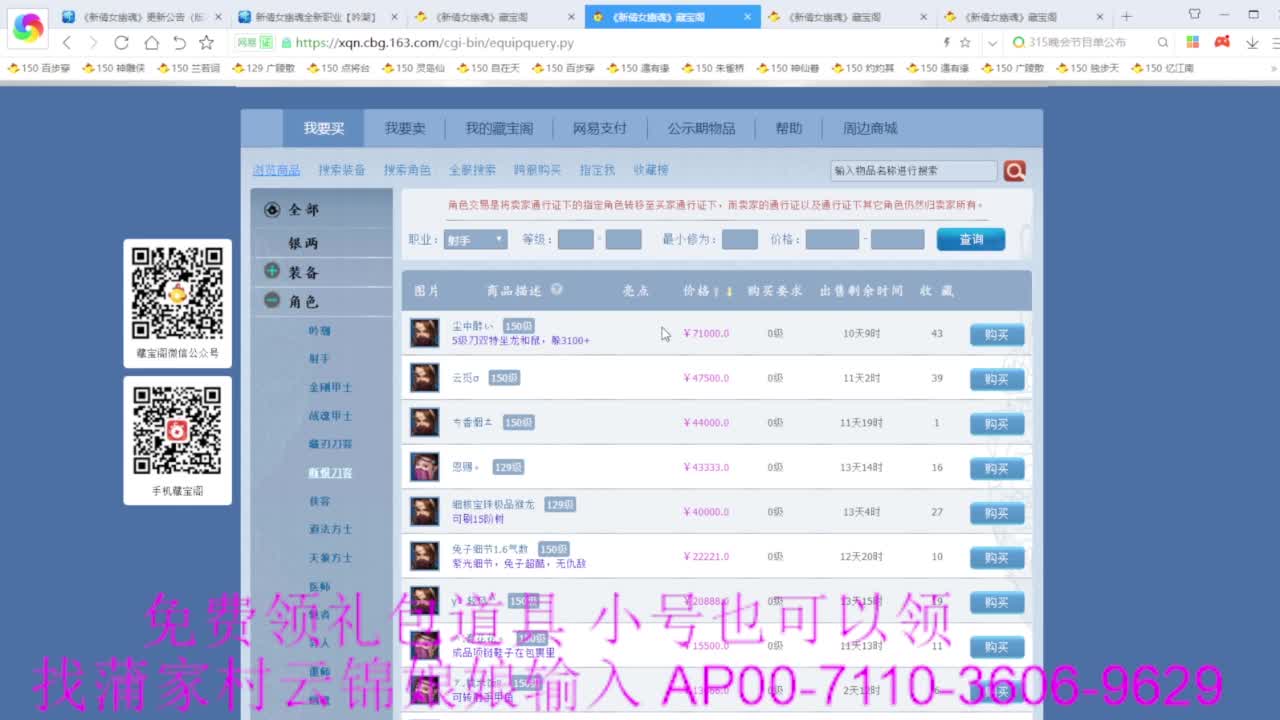Screen dimensions: 1280x720
Task: Open bookmark 150 神雕侠
Action: (114, 68)
